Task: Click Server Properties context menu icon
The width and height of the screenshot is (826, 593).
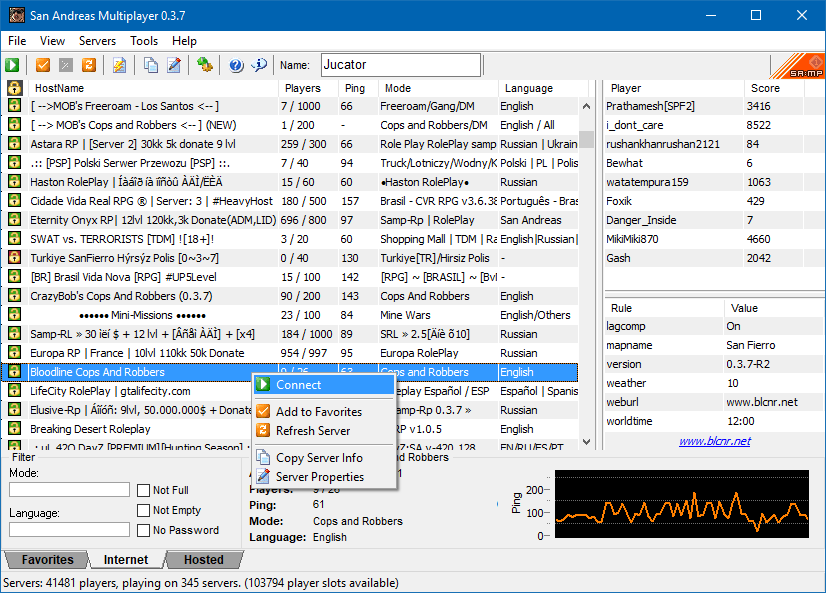Action: tap(263, 476)
